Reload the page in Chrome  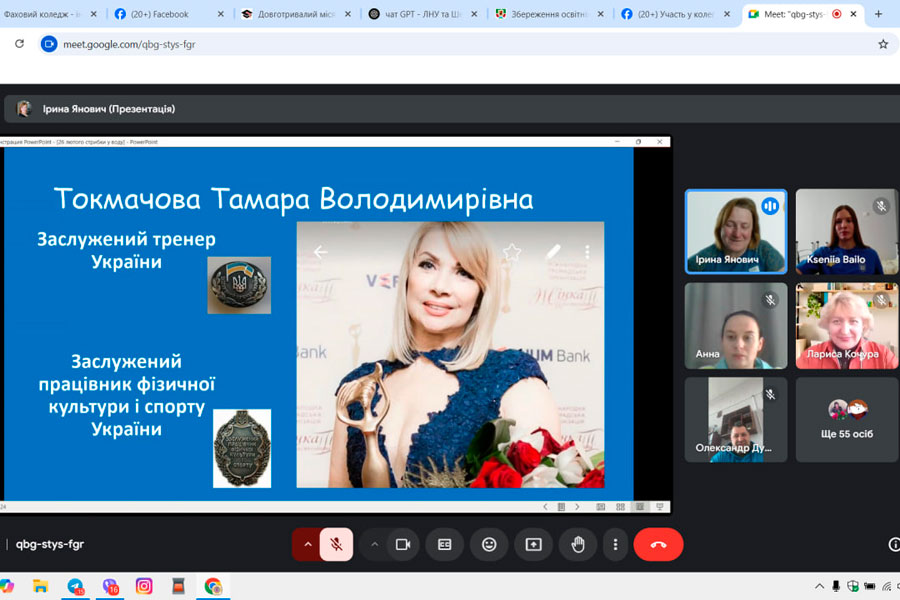click(x=19, y=44)
